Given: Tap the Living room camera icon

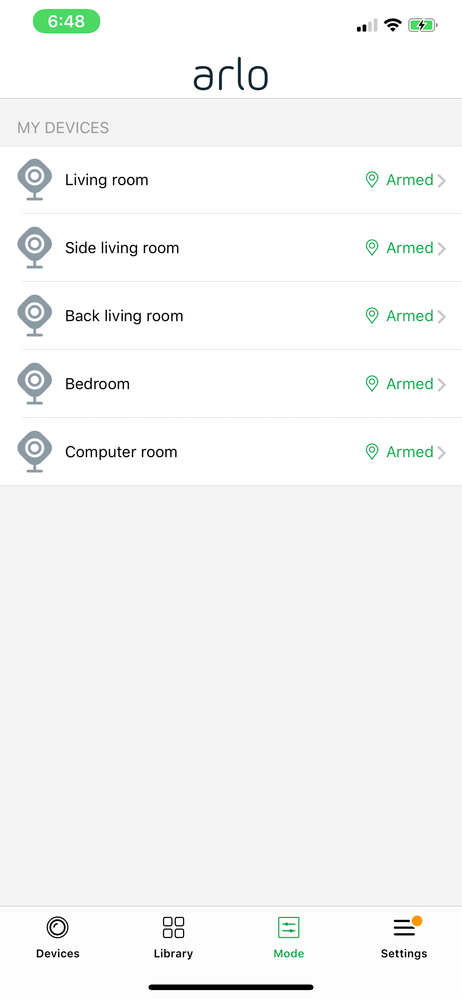Looking at the screenshot, I should coord(34,180).
